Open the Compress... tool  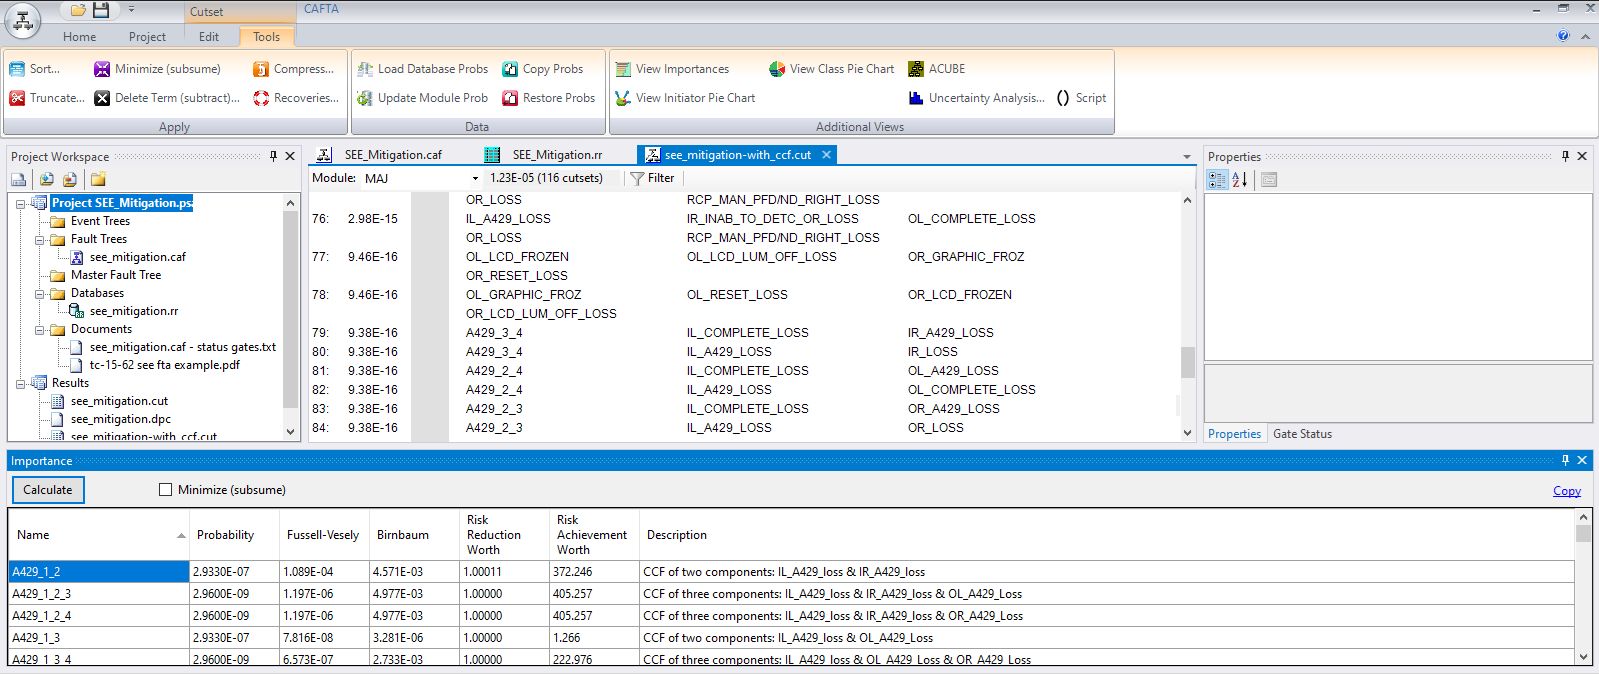tap(294, 69)
